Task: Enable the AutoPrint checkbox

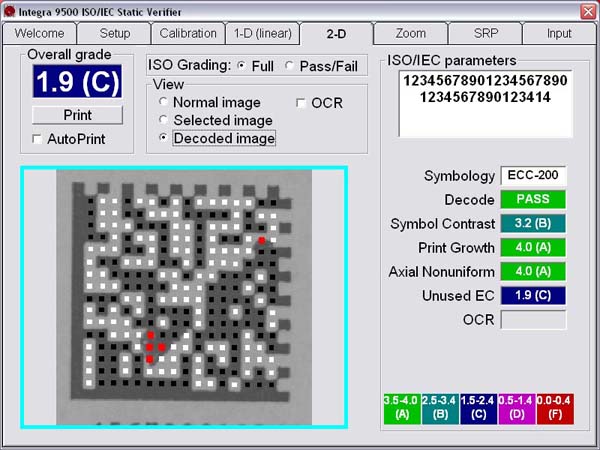Action: pyautogui.click(x=38, y=139)
